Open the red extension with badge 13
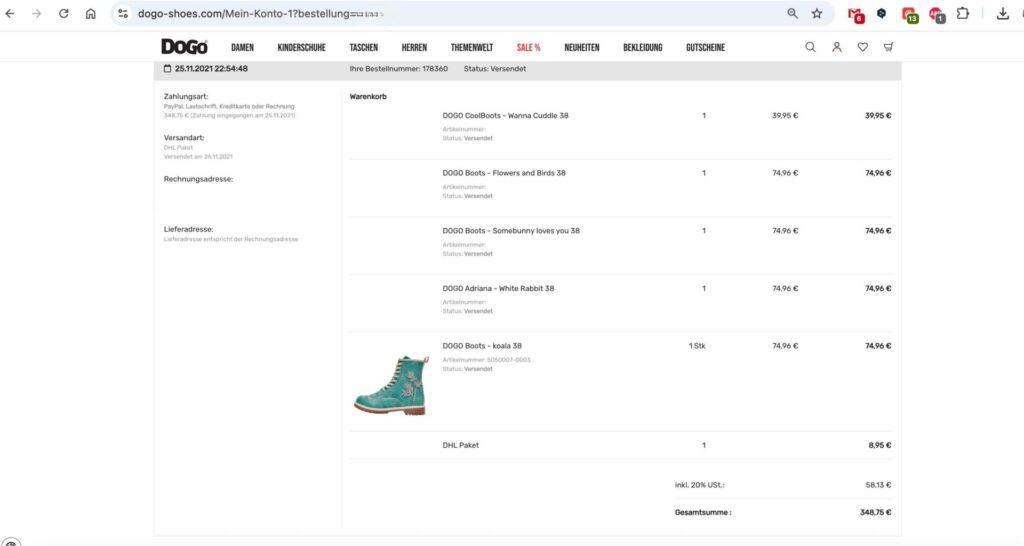 910,14
